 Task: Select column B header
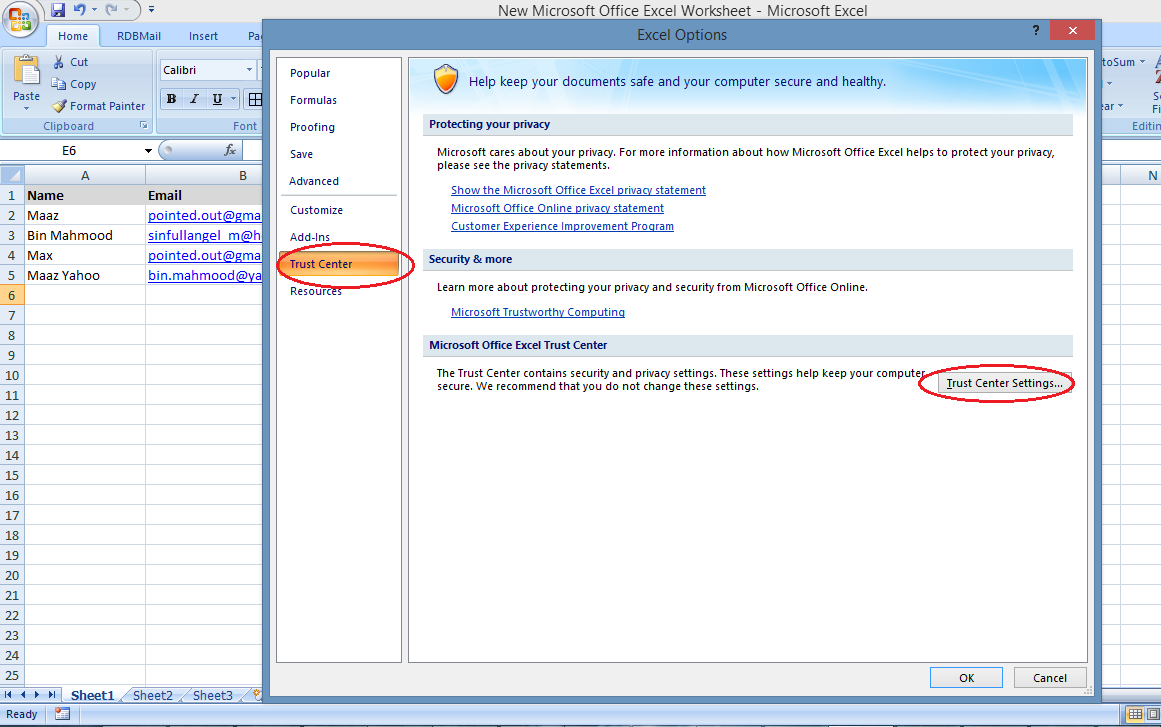pos(204,175)
